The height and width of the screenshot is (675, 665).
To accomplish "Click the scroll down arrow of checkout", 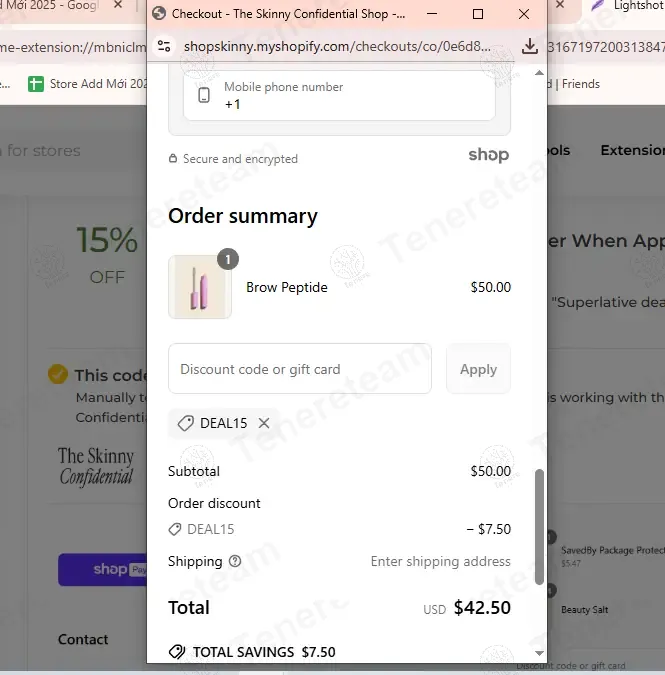I will coord(539,653).
